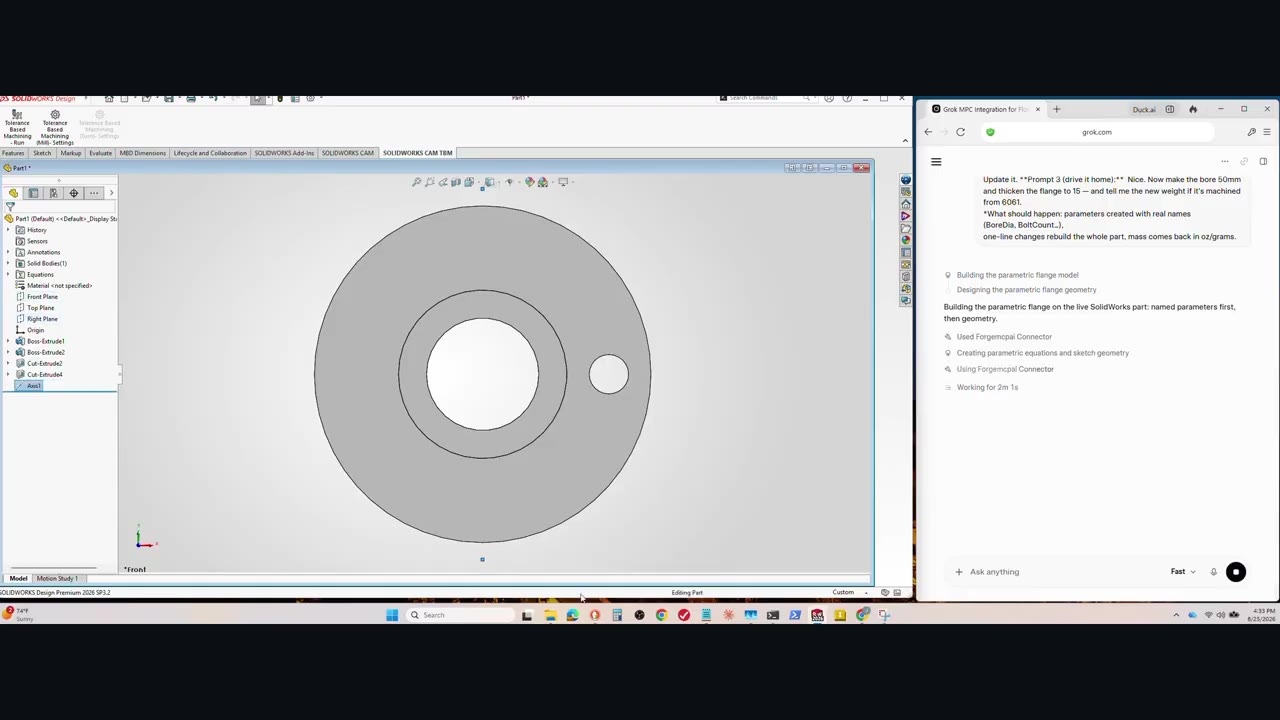Click Section View in view toolbar

click(x=456, y=182)
